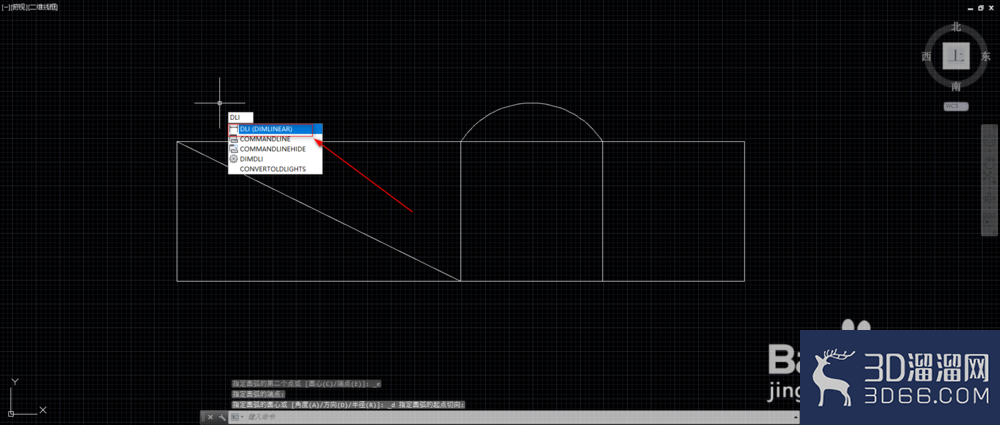The height and width of the screenshot is (425, 1000).
Task: Close the command line window with X
Action: [x=210, y=417]
